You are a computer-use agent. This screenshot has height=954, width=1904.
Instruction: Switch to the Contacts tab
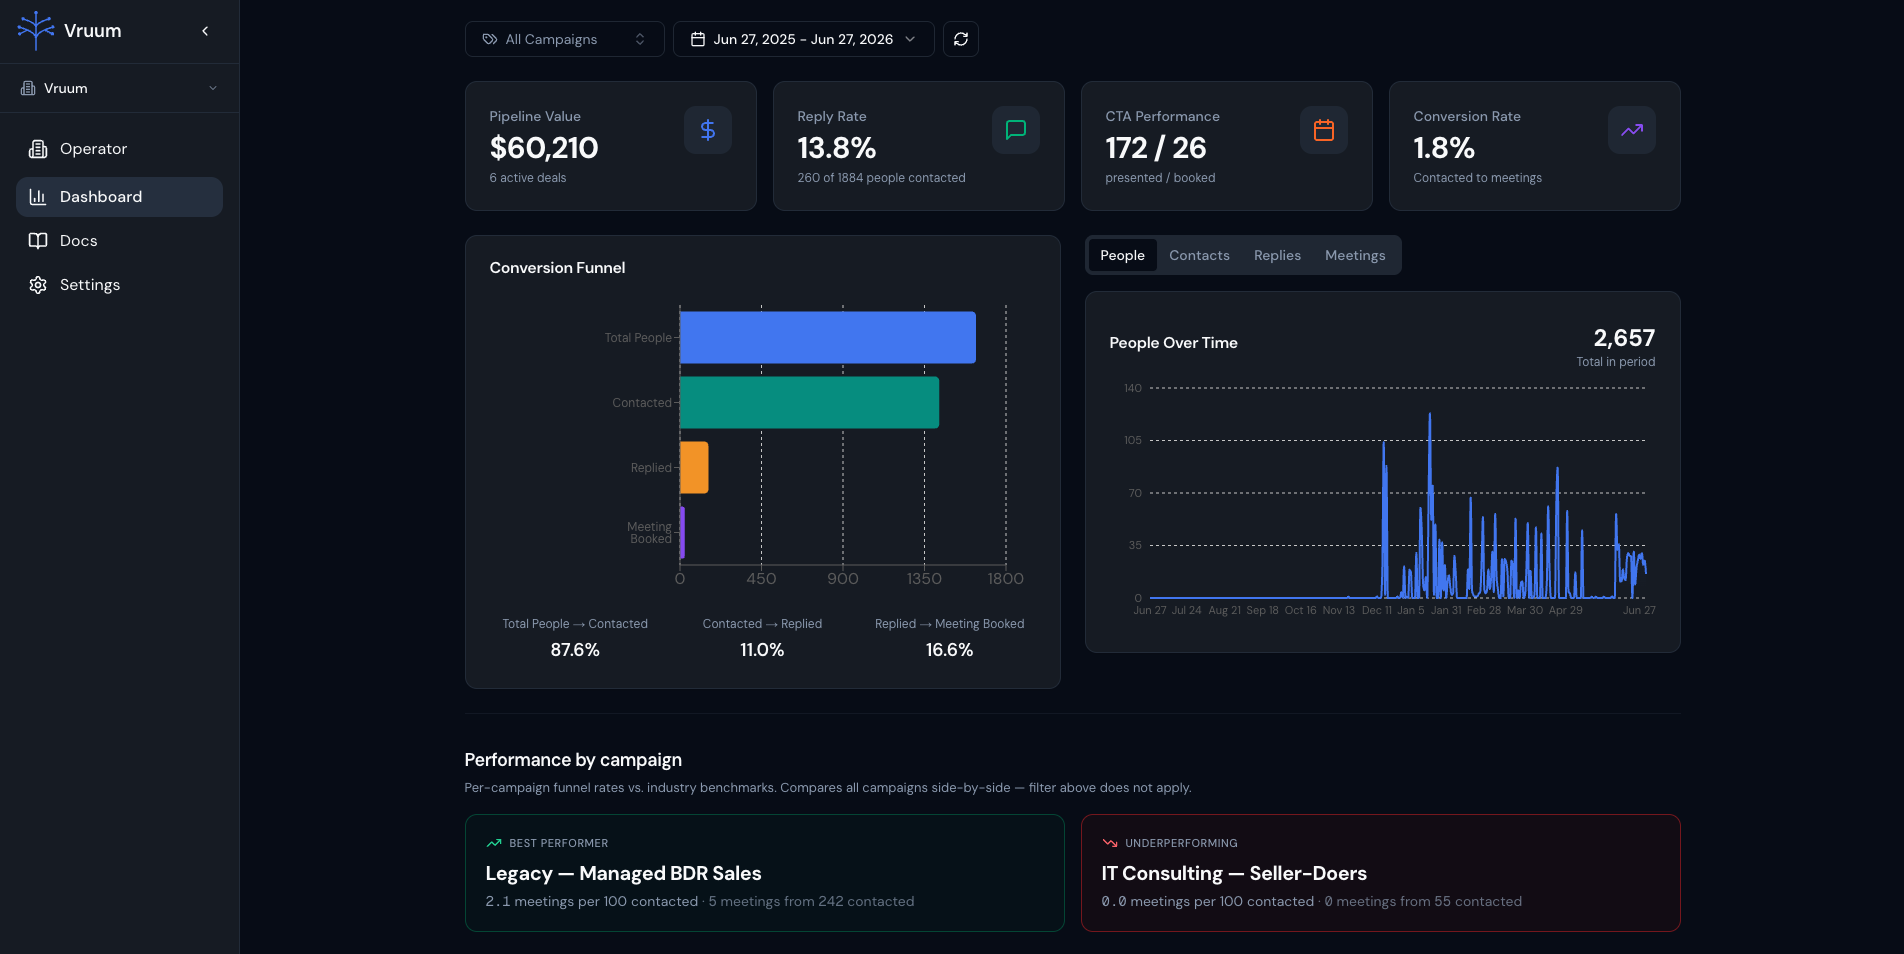coord(1199,255)
